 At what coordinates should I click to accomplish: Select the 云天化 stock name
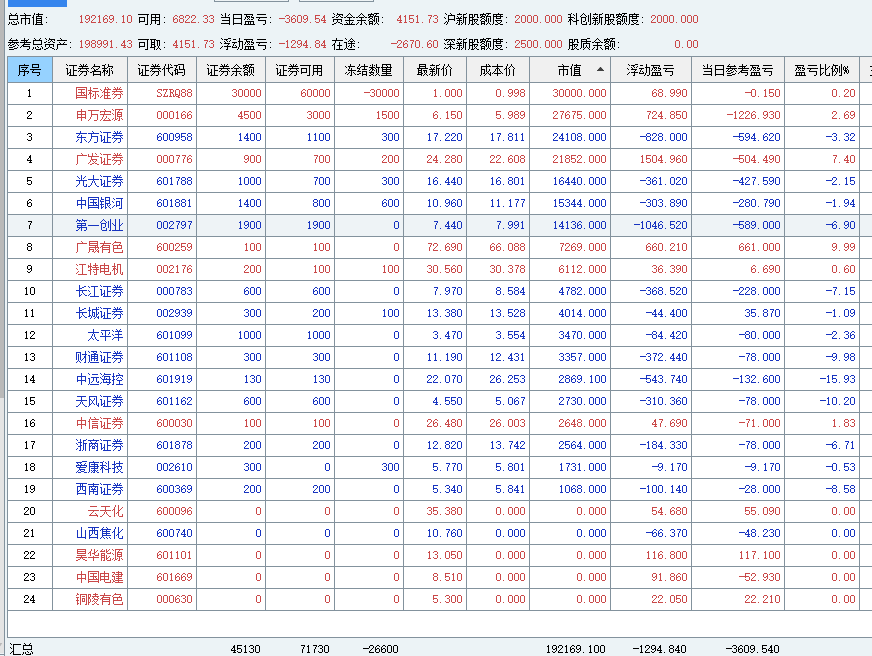pyautogui.click(x=105, y=511)
